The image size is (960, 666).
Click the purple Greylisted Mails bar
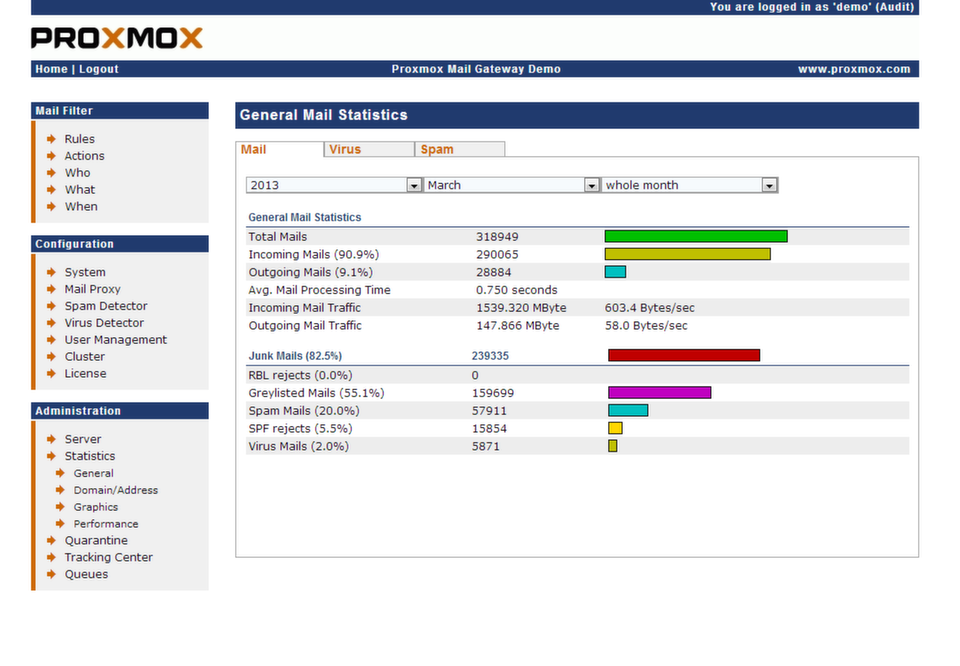[659, 392]
